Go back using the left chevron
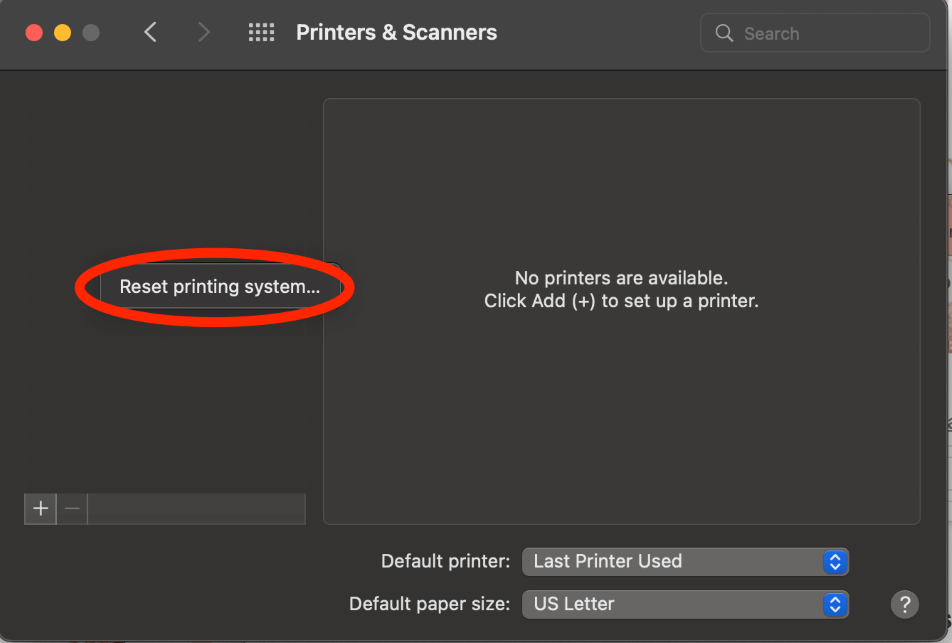952x643 pixels. [x=151, y=33]
